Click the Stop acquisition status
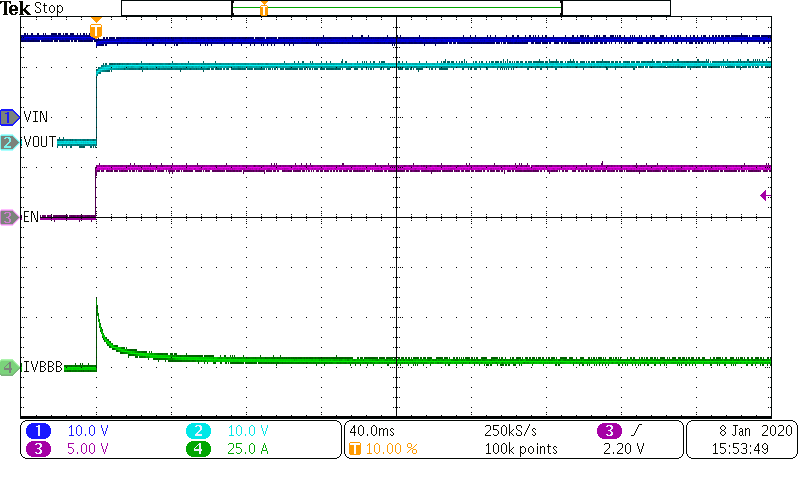This screenshot has height=480, width=800. tap(49, 8)
